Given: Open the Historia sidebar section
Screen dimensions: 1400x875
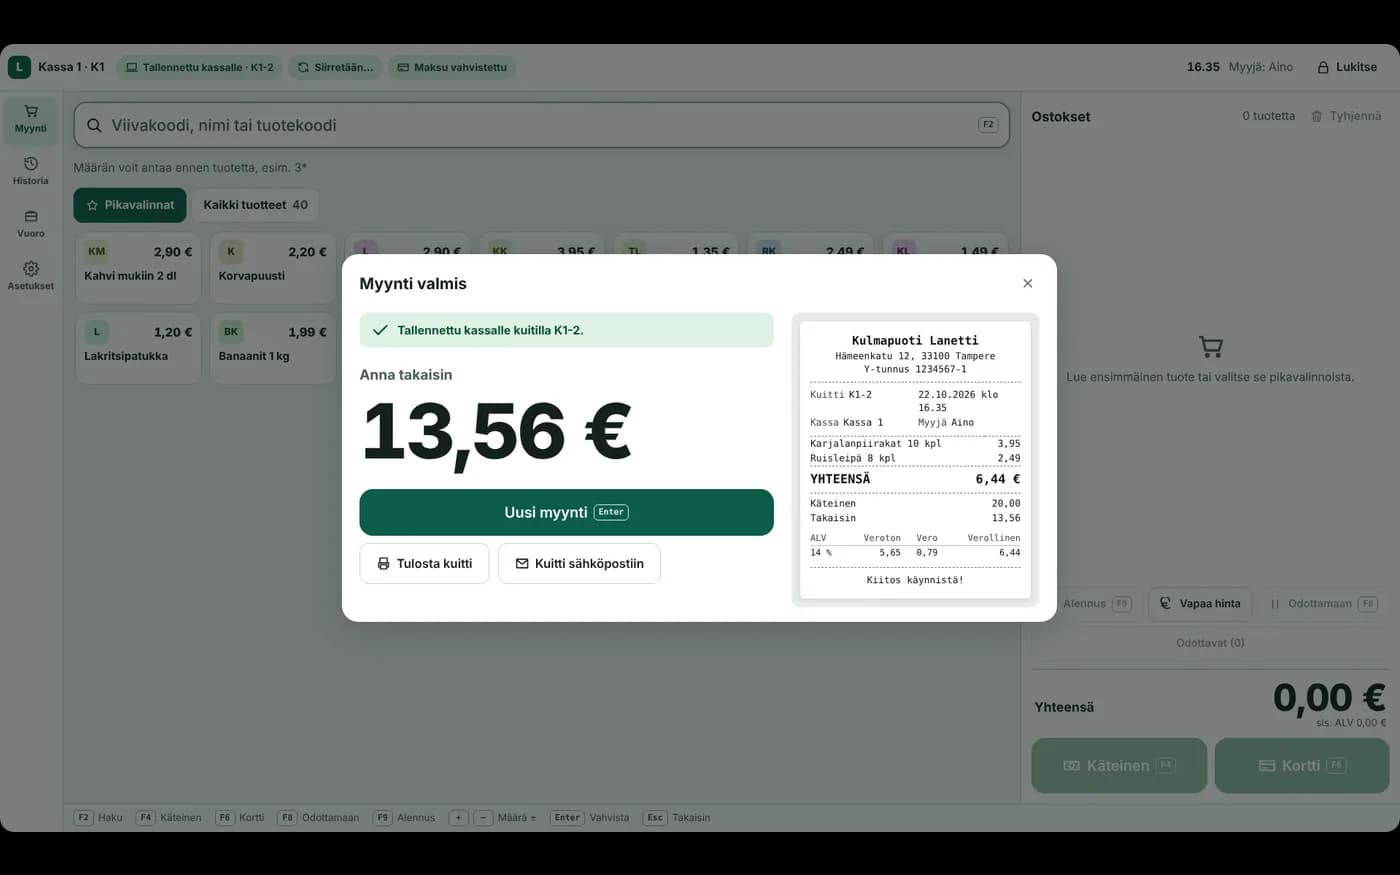Looking at the screenshot, I should (x=30, y=171).
